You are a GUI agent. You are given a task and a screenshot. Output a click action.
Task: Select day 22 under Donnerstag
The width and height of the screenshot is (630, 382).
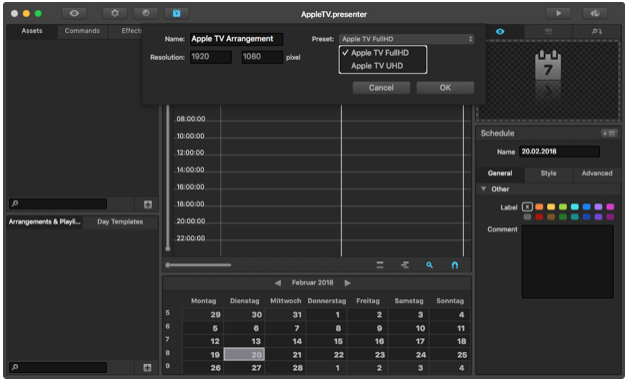[326, 354]
